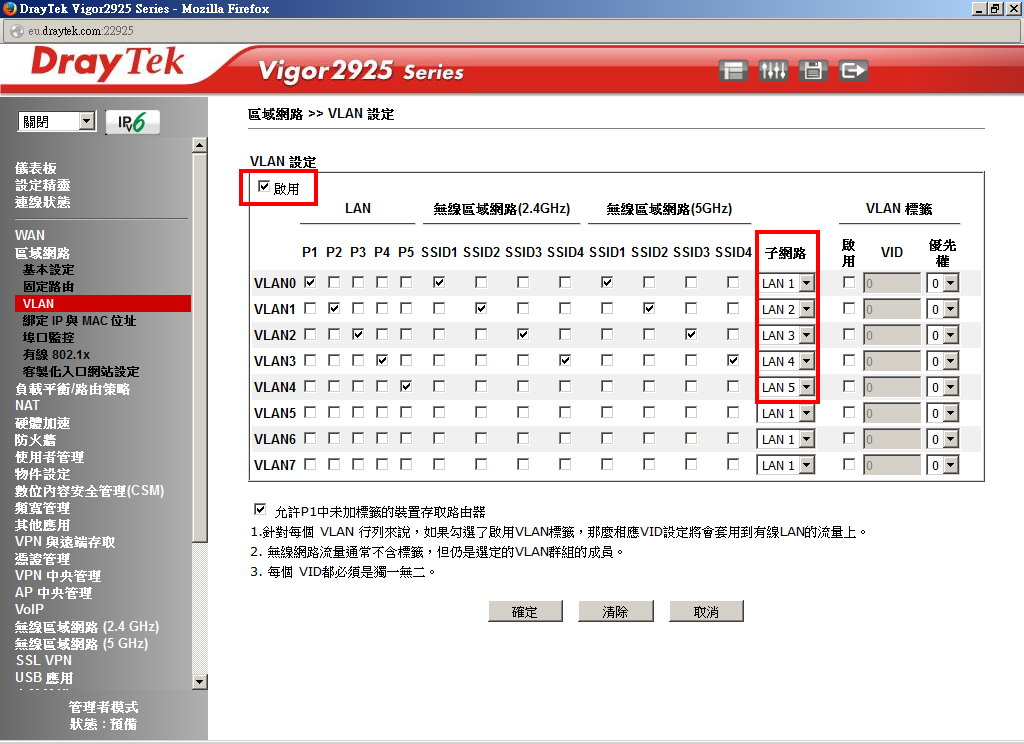Open the VLAN4 subnet LAN 5 dropdown
This screenshot has height=744, width=1024.
click(x=787, y=388)
